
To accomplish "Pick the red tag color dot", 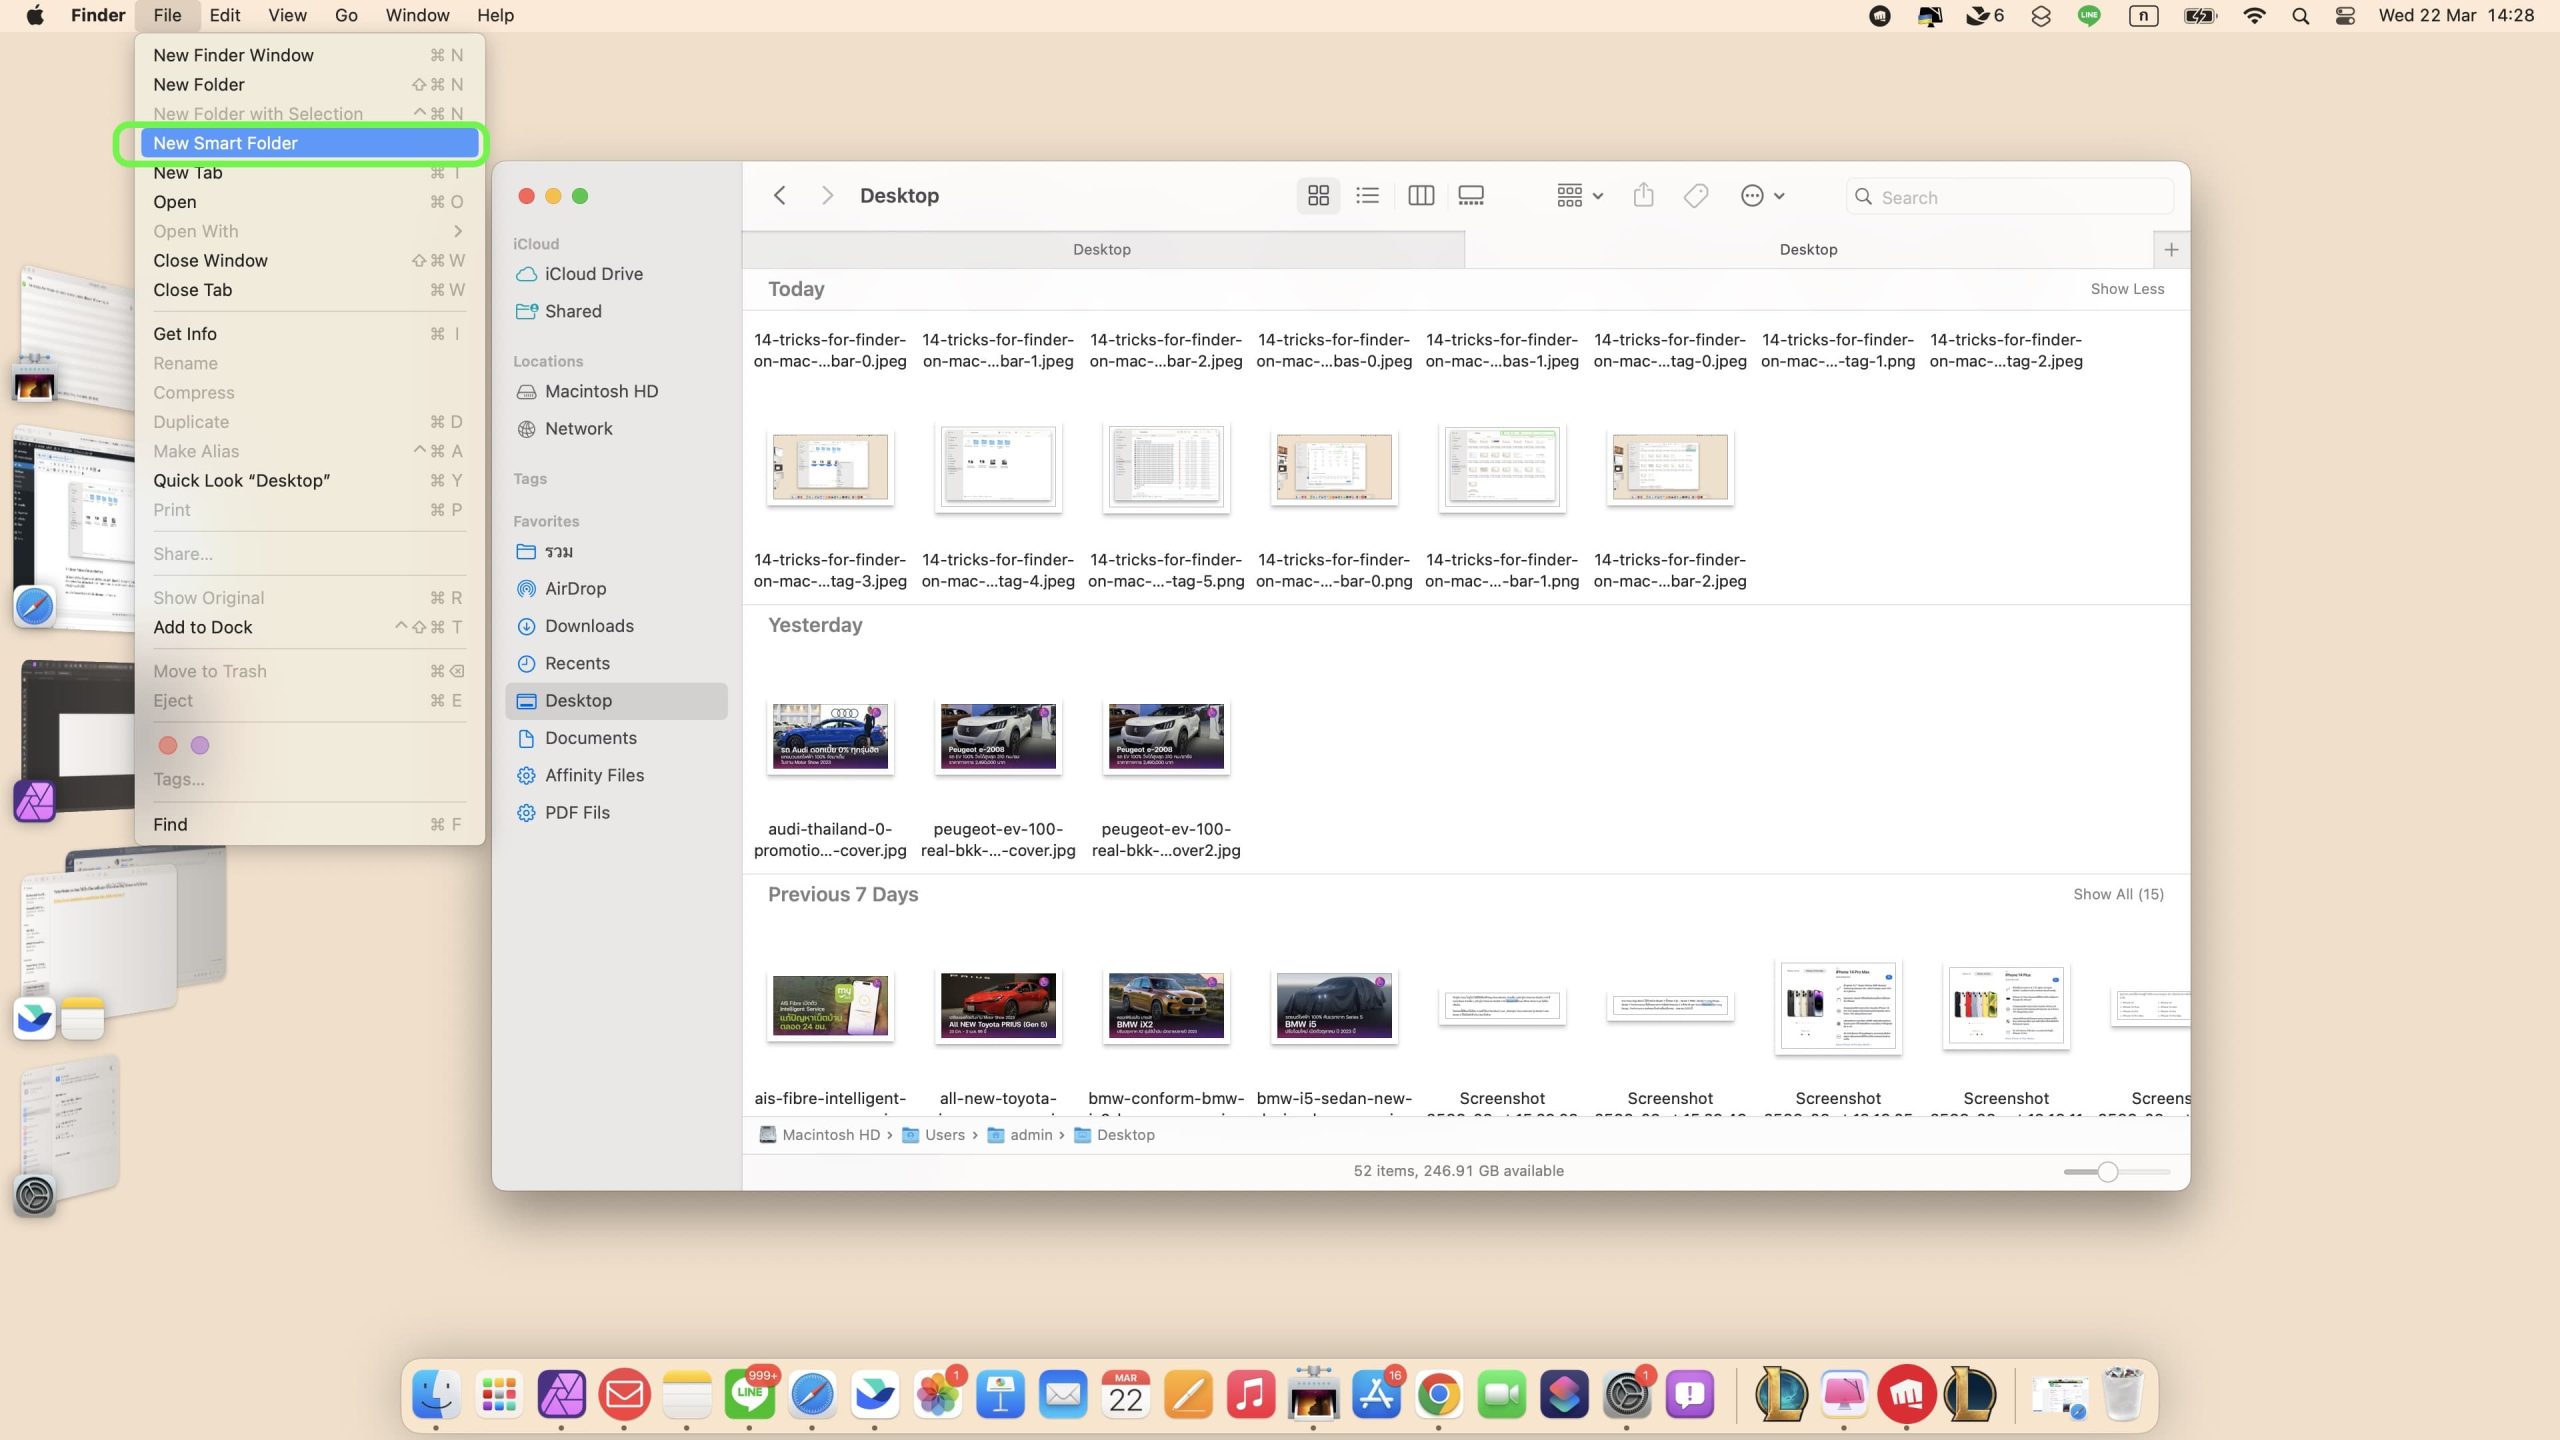I will click(x=168, y=745).
